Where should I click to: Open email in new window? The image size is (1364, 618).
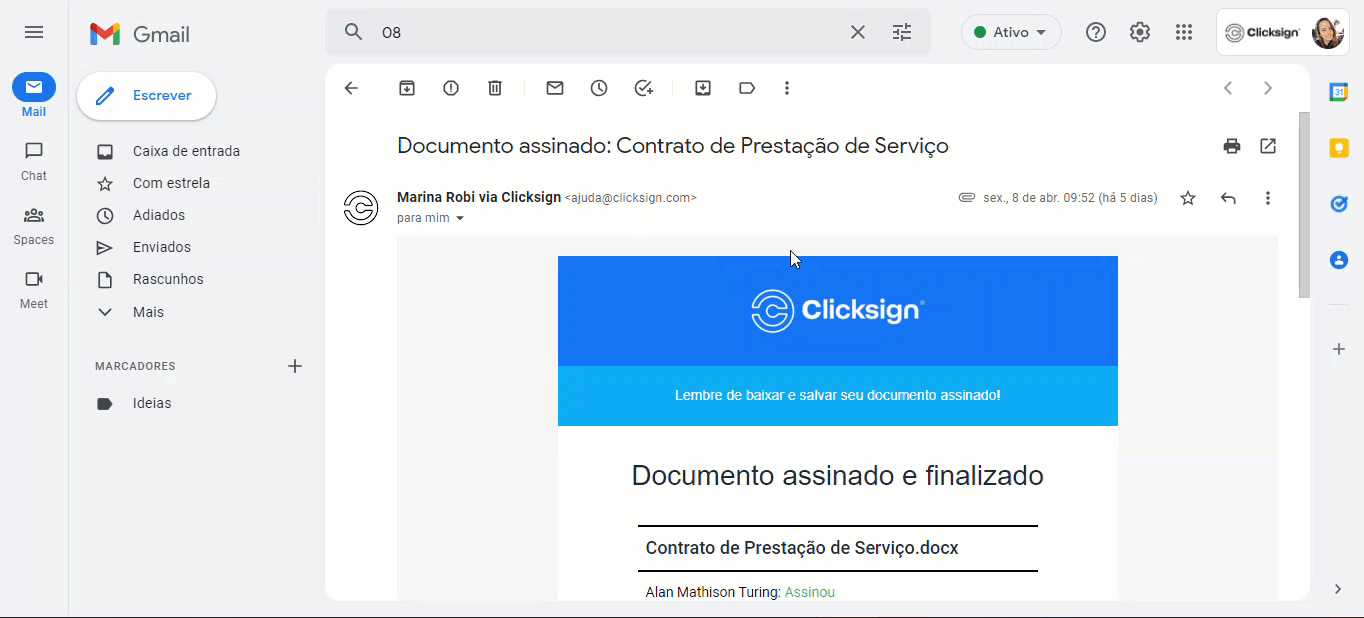pos(1268,146)
